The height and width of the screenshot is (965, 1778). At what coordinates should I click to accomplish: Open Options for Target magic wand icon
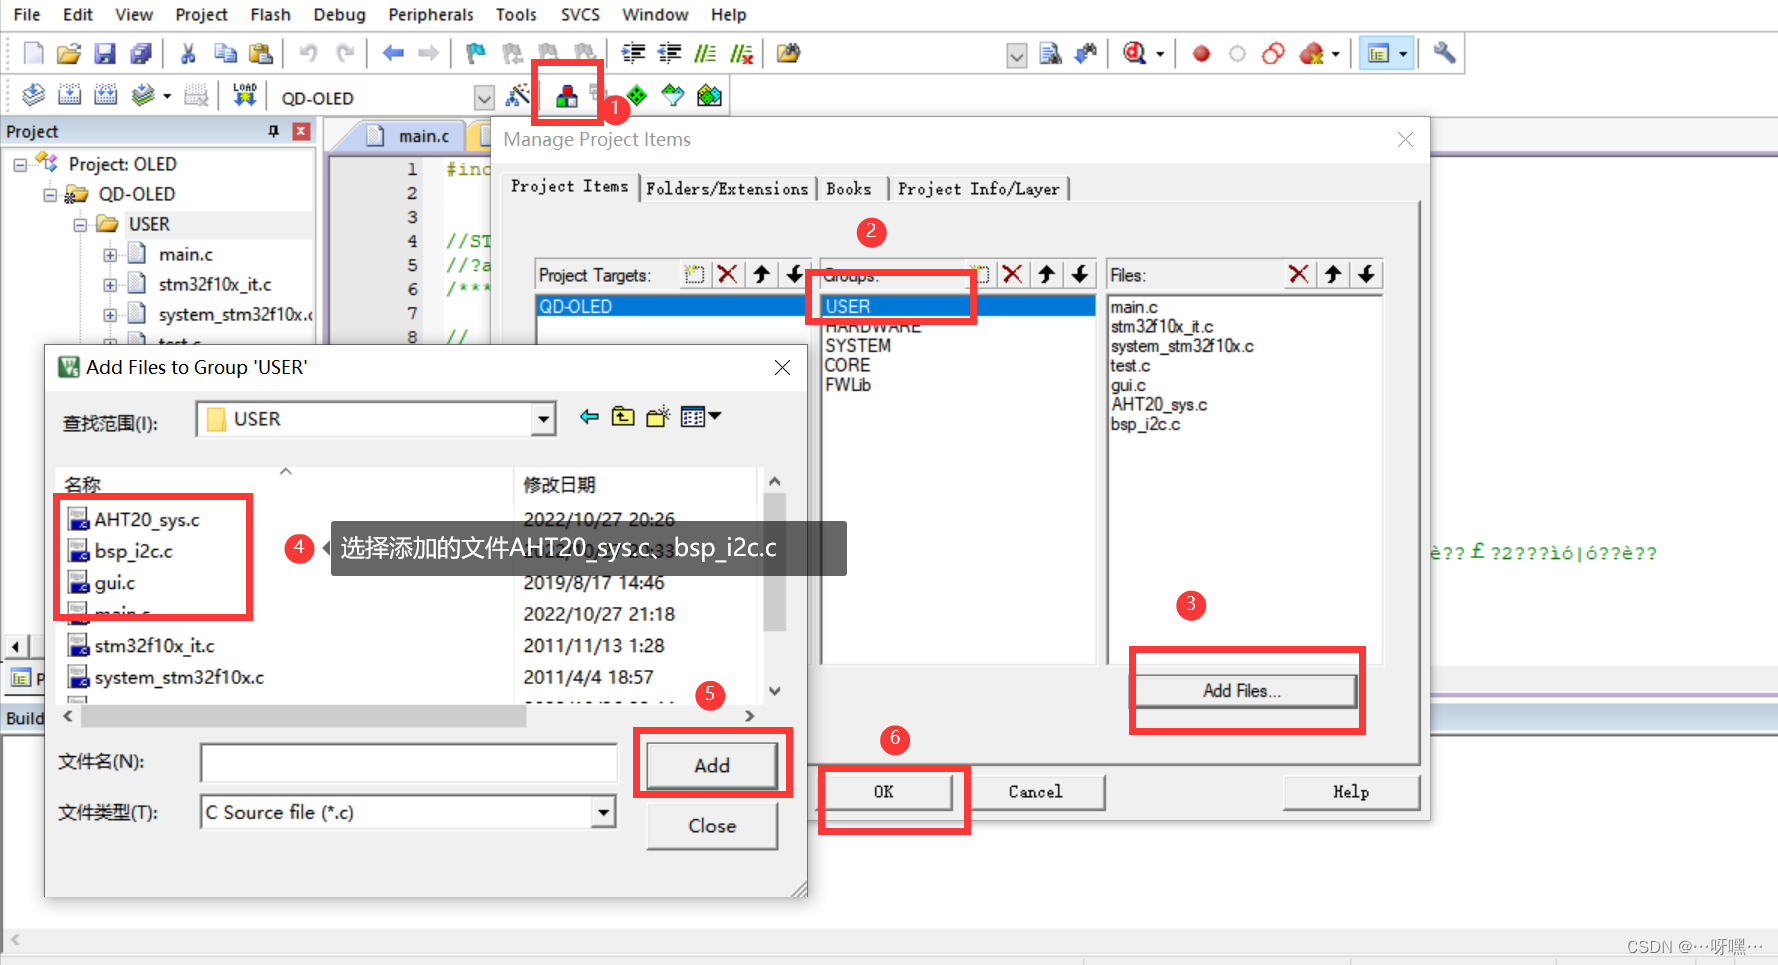point(517,95)
